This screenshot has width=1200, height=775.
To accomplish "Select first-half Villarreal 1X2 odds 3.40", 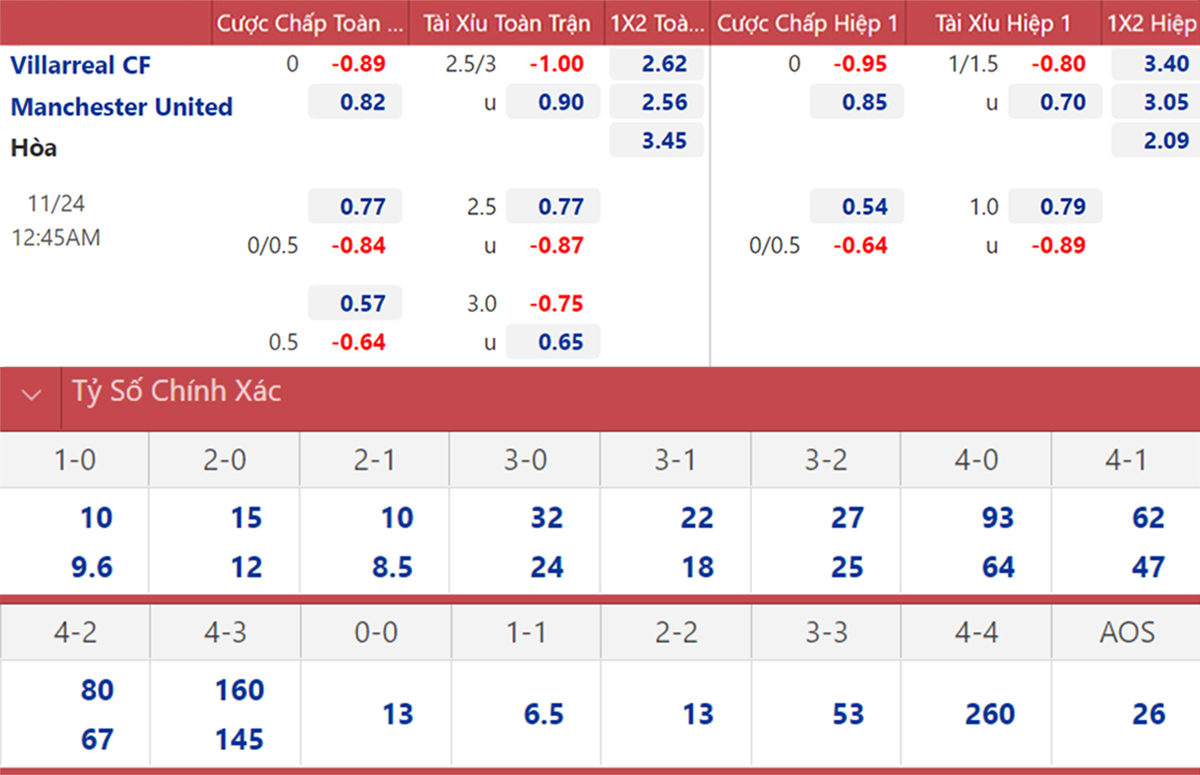I will (x=1156, y=64).
